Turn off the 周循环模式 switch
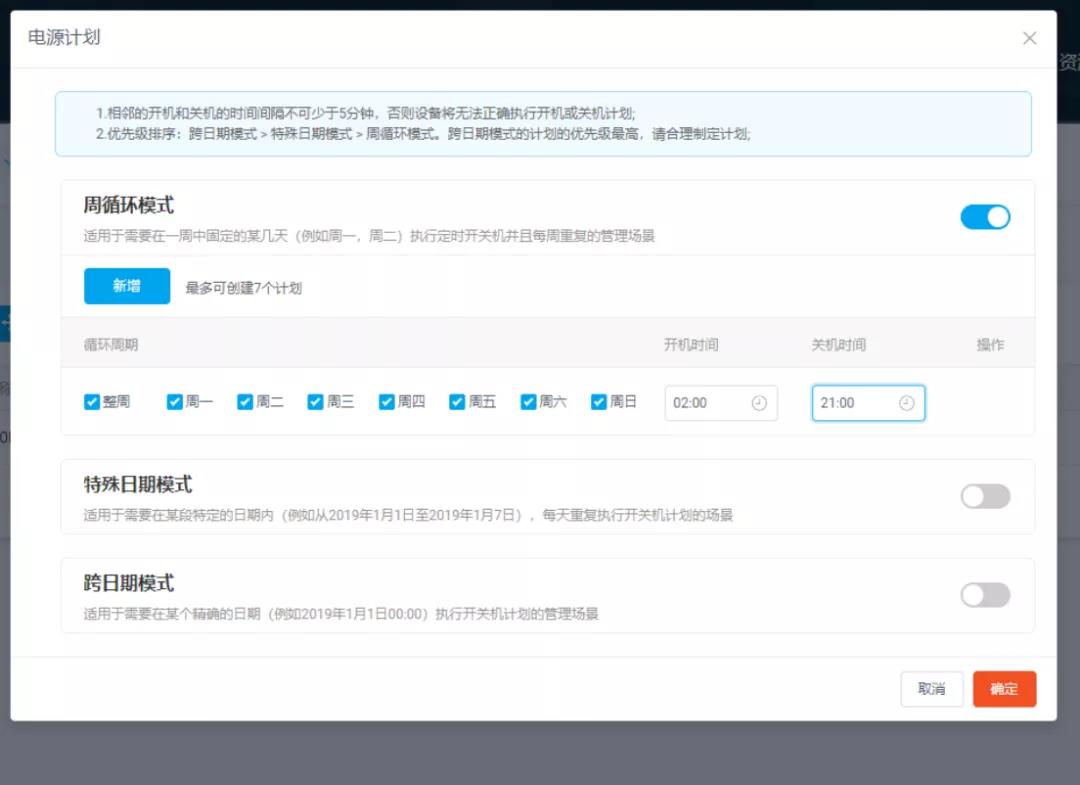Screen dimensions: 1080x785 point(985,217)
